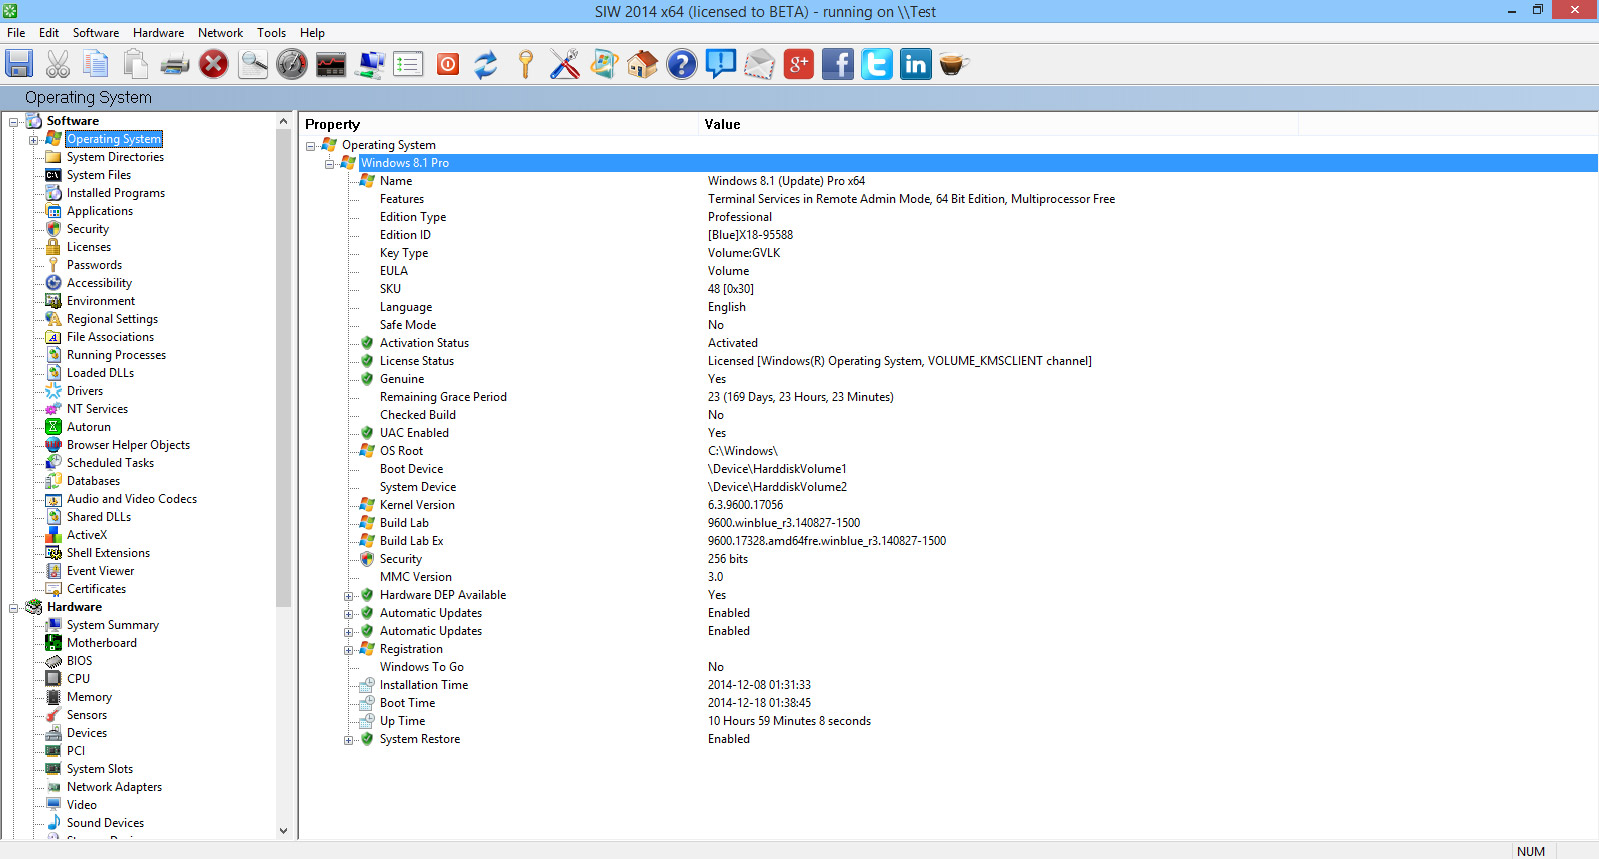
Task: Click the sidebar scroll down arrow
Action: (283, 830)
